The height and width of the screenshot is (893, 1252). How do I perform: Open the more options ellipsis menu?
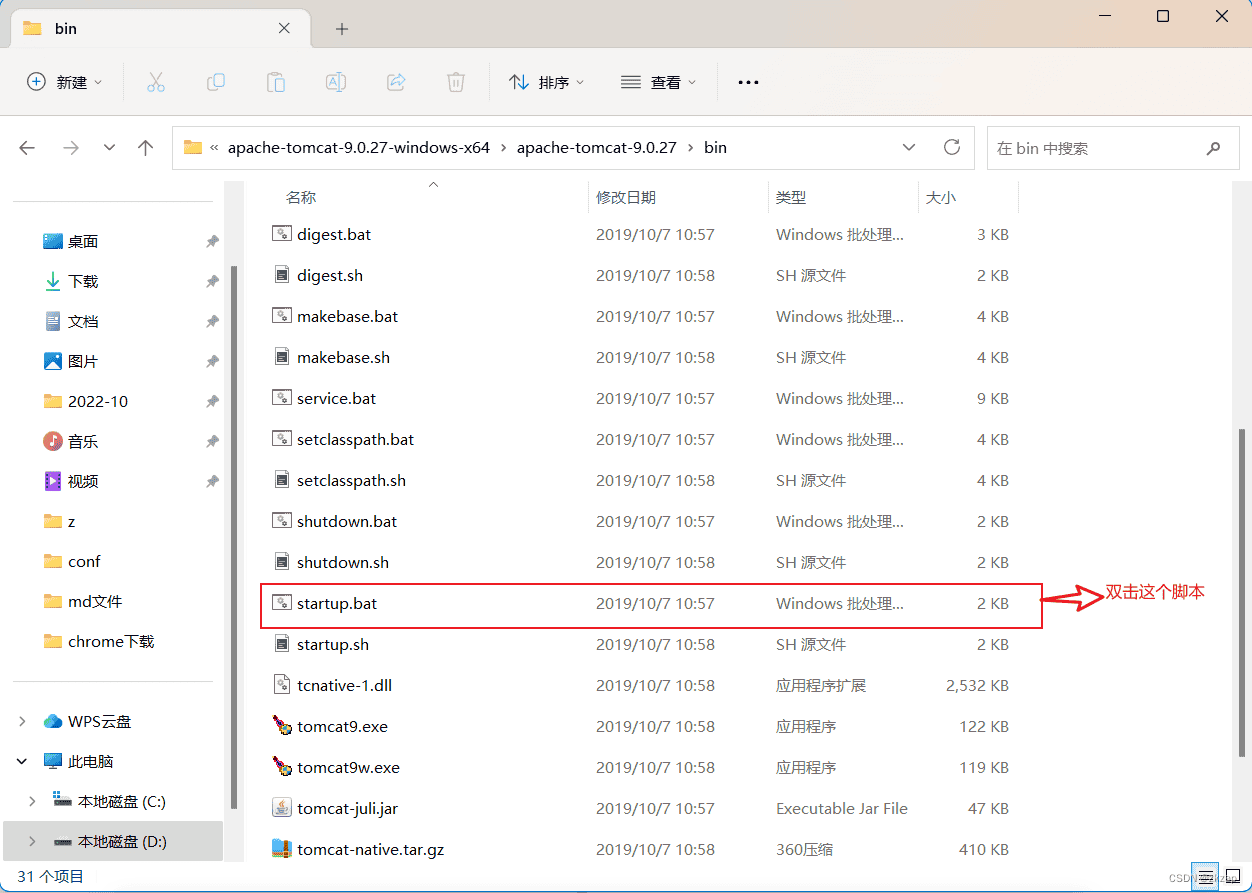click(x=748, y=83)
